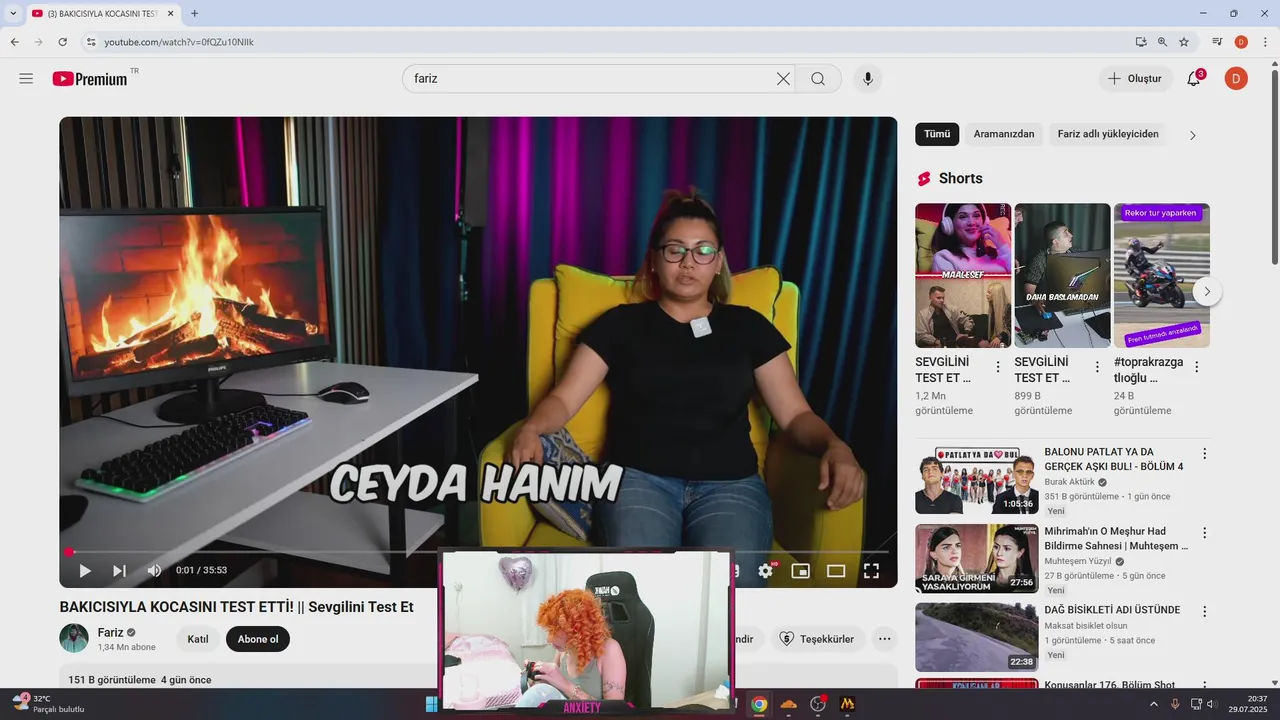The image size is (1280, 720).
Task: Open the player settings gear
Action: [766, 571]
